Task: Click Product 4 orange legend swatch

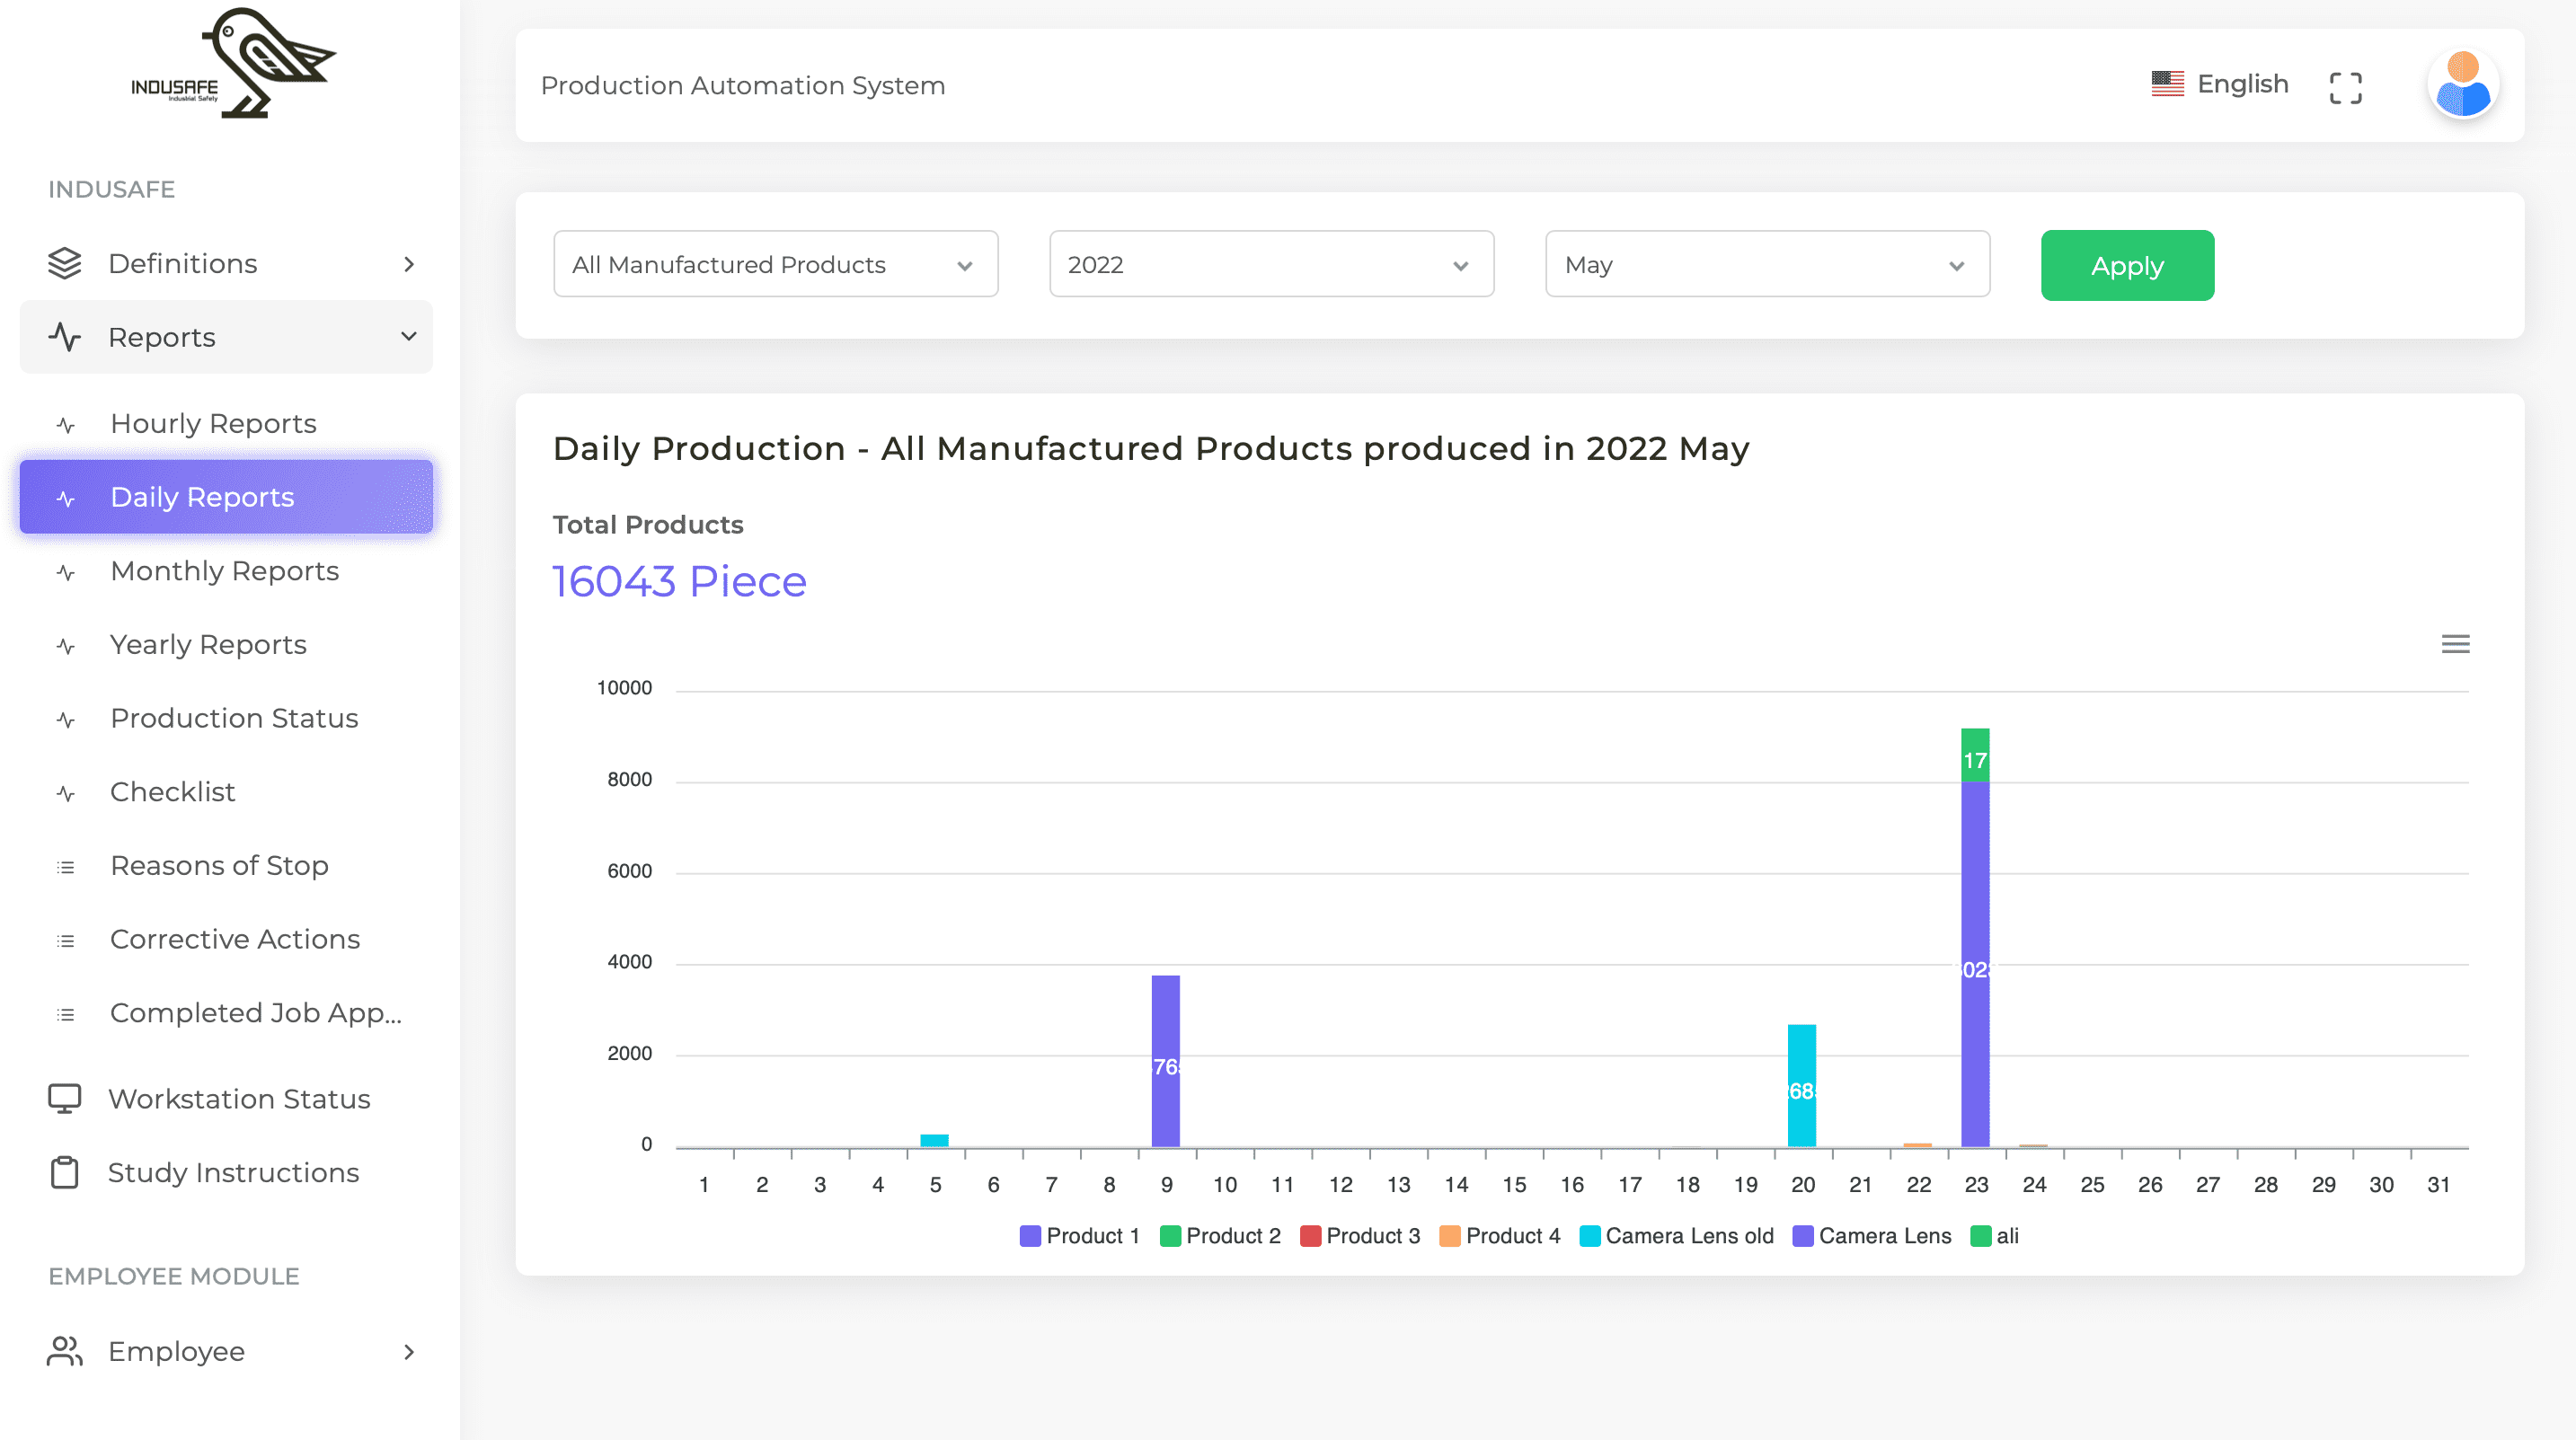Action: [1449, 1236]
